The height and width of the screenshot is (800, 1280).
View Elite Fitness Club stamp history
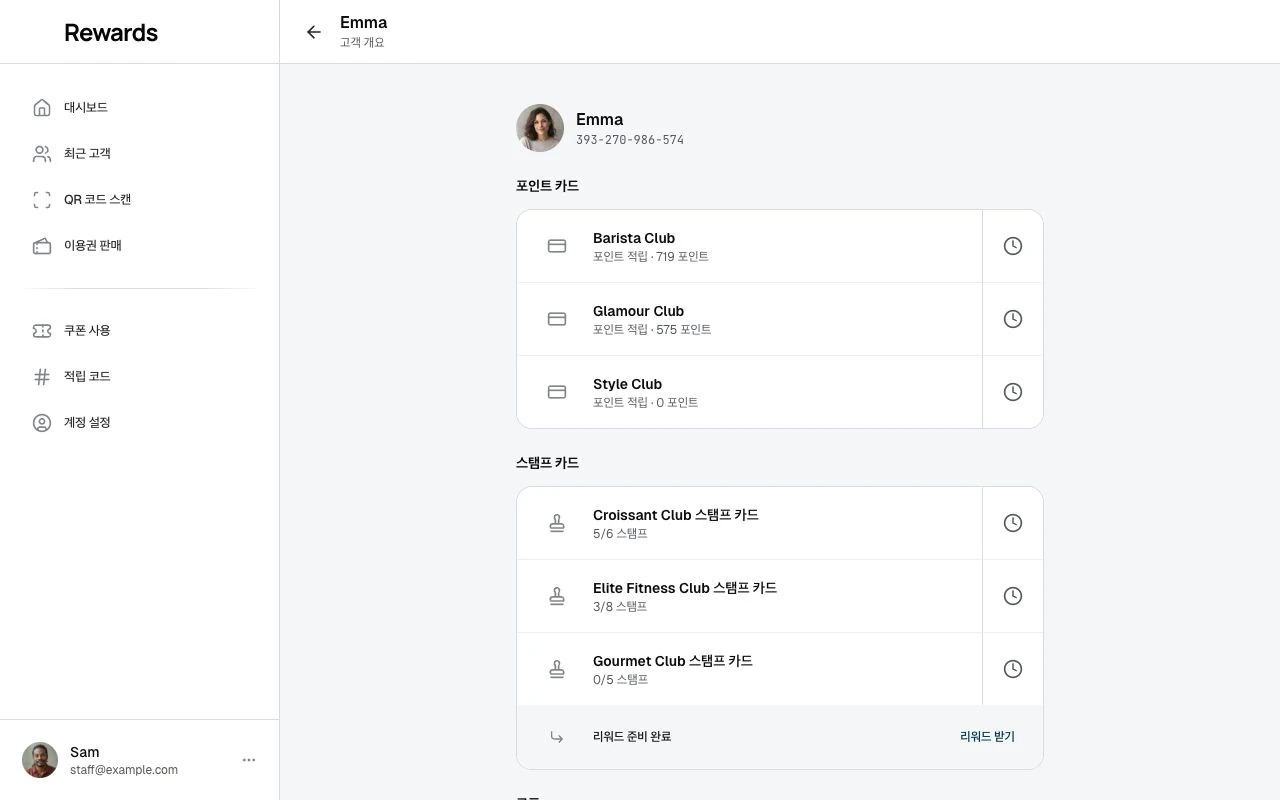1013,596
